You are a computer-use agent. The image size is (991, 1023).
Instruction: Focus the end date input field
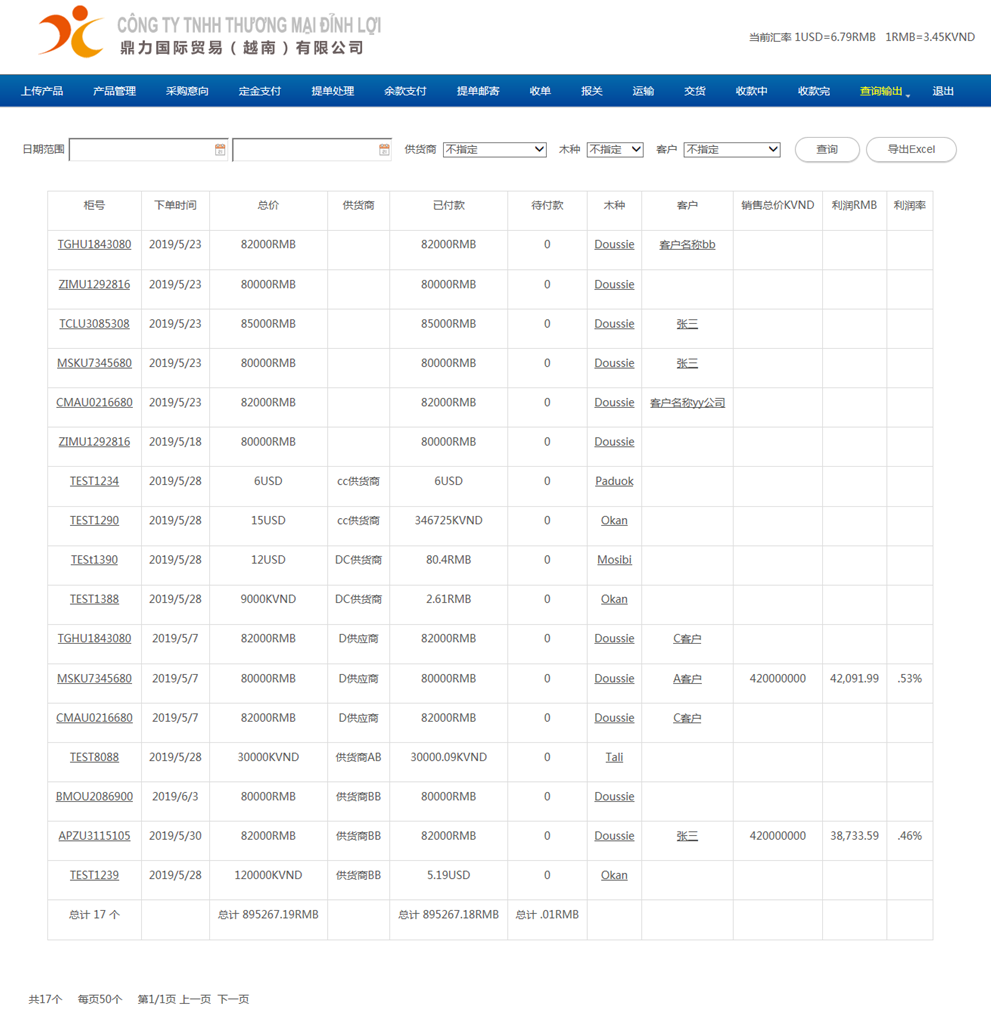pyautogui.click(x=312, y=150)
